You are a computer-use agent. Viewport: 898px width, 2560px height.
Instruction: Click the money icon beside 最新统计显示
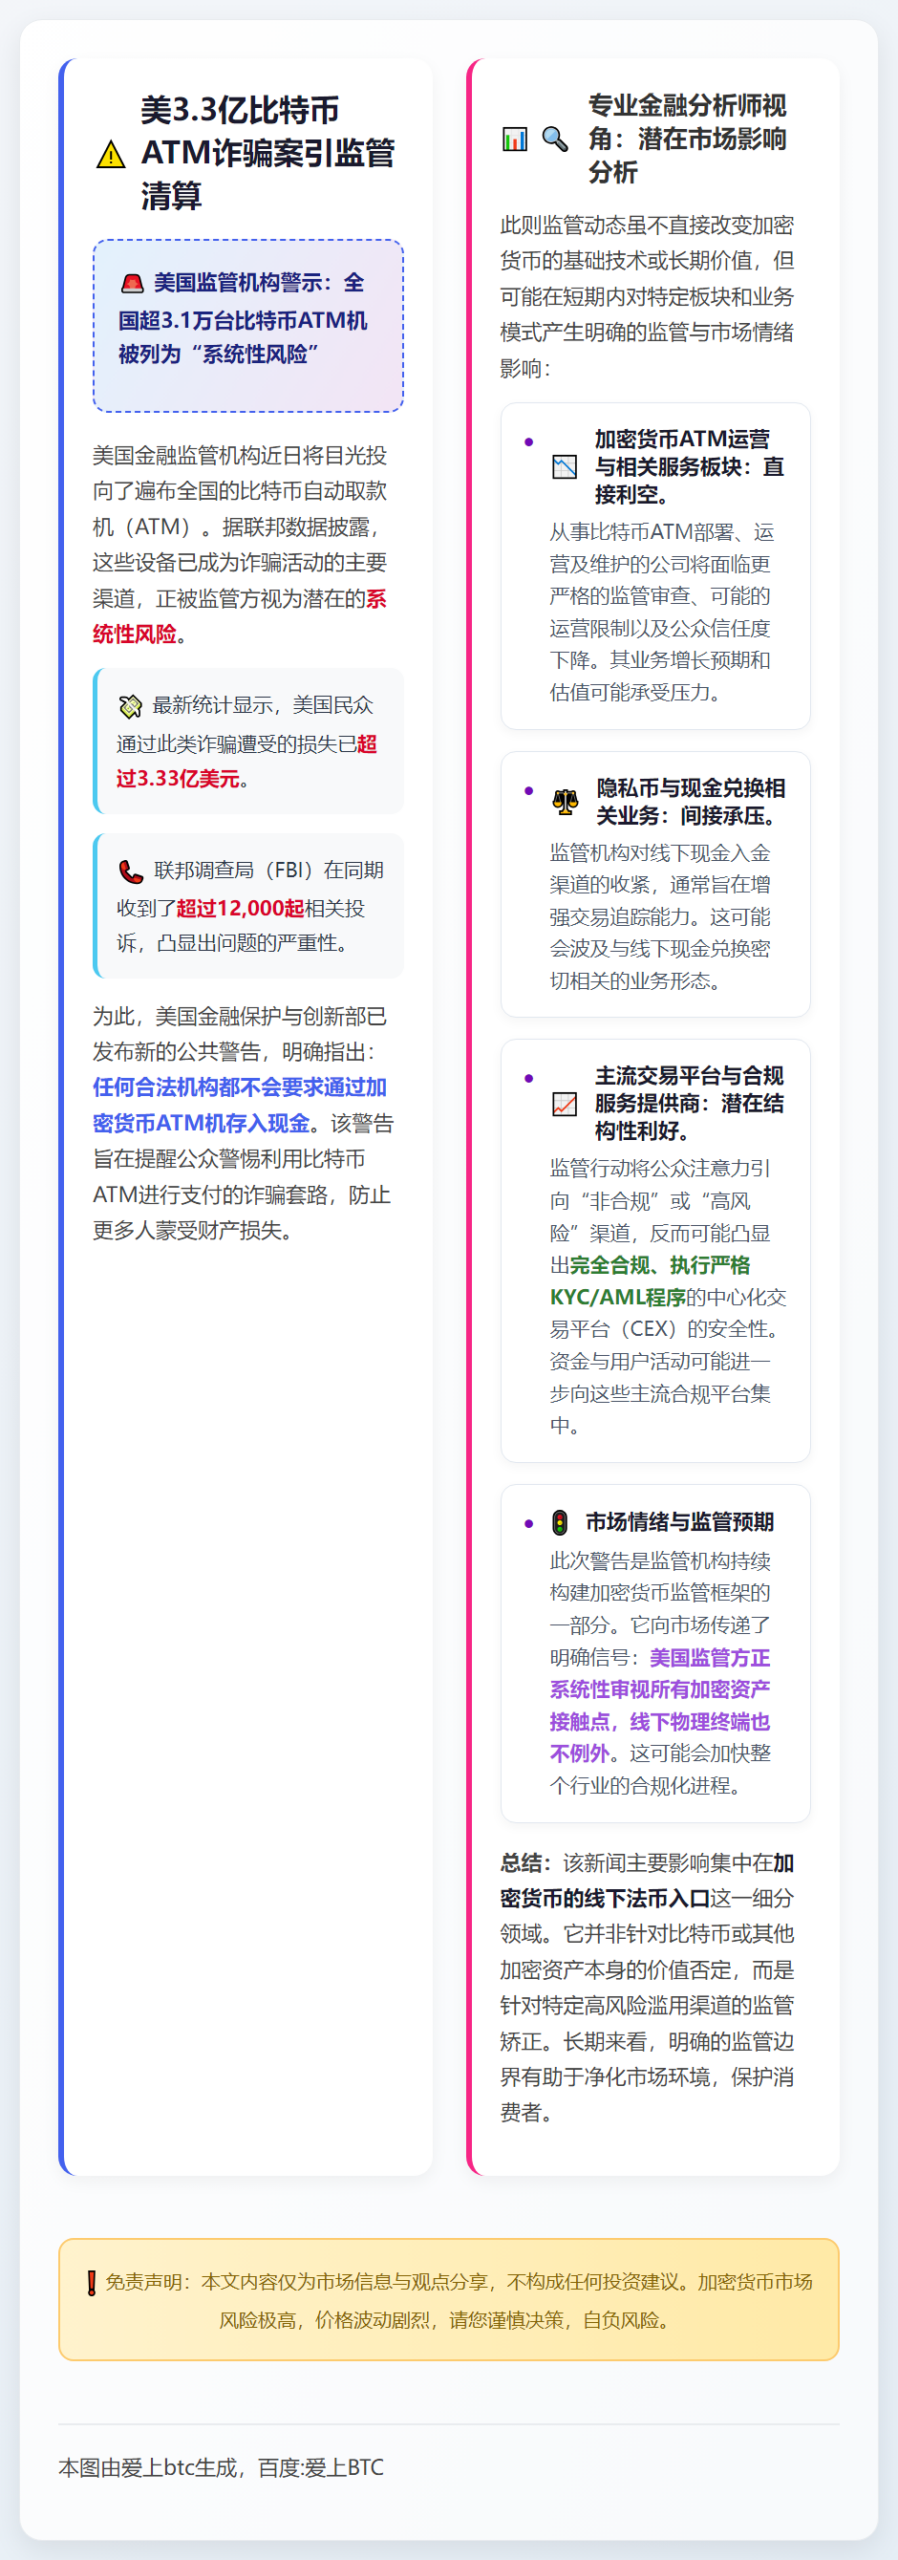130,707
